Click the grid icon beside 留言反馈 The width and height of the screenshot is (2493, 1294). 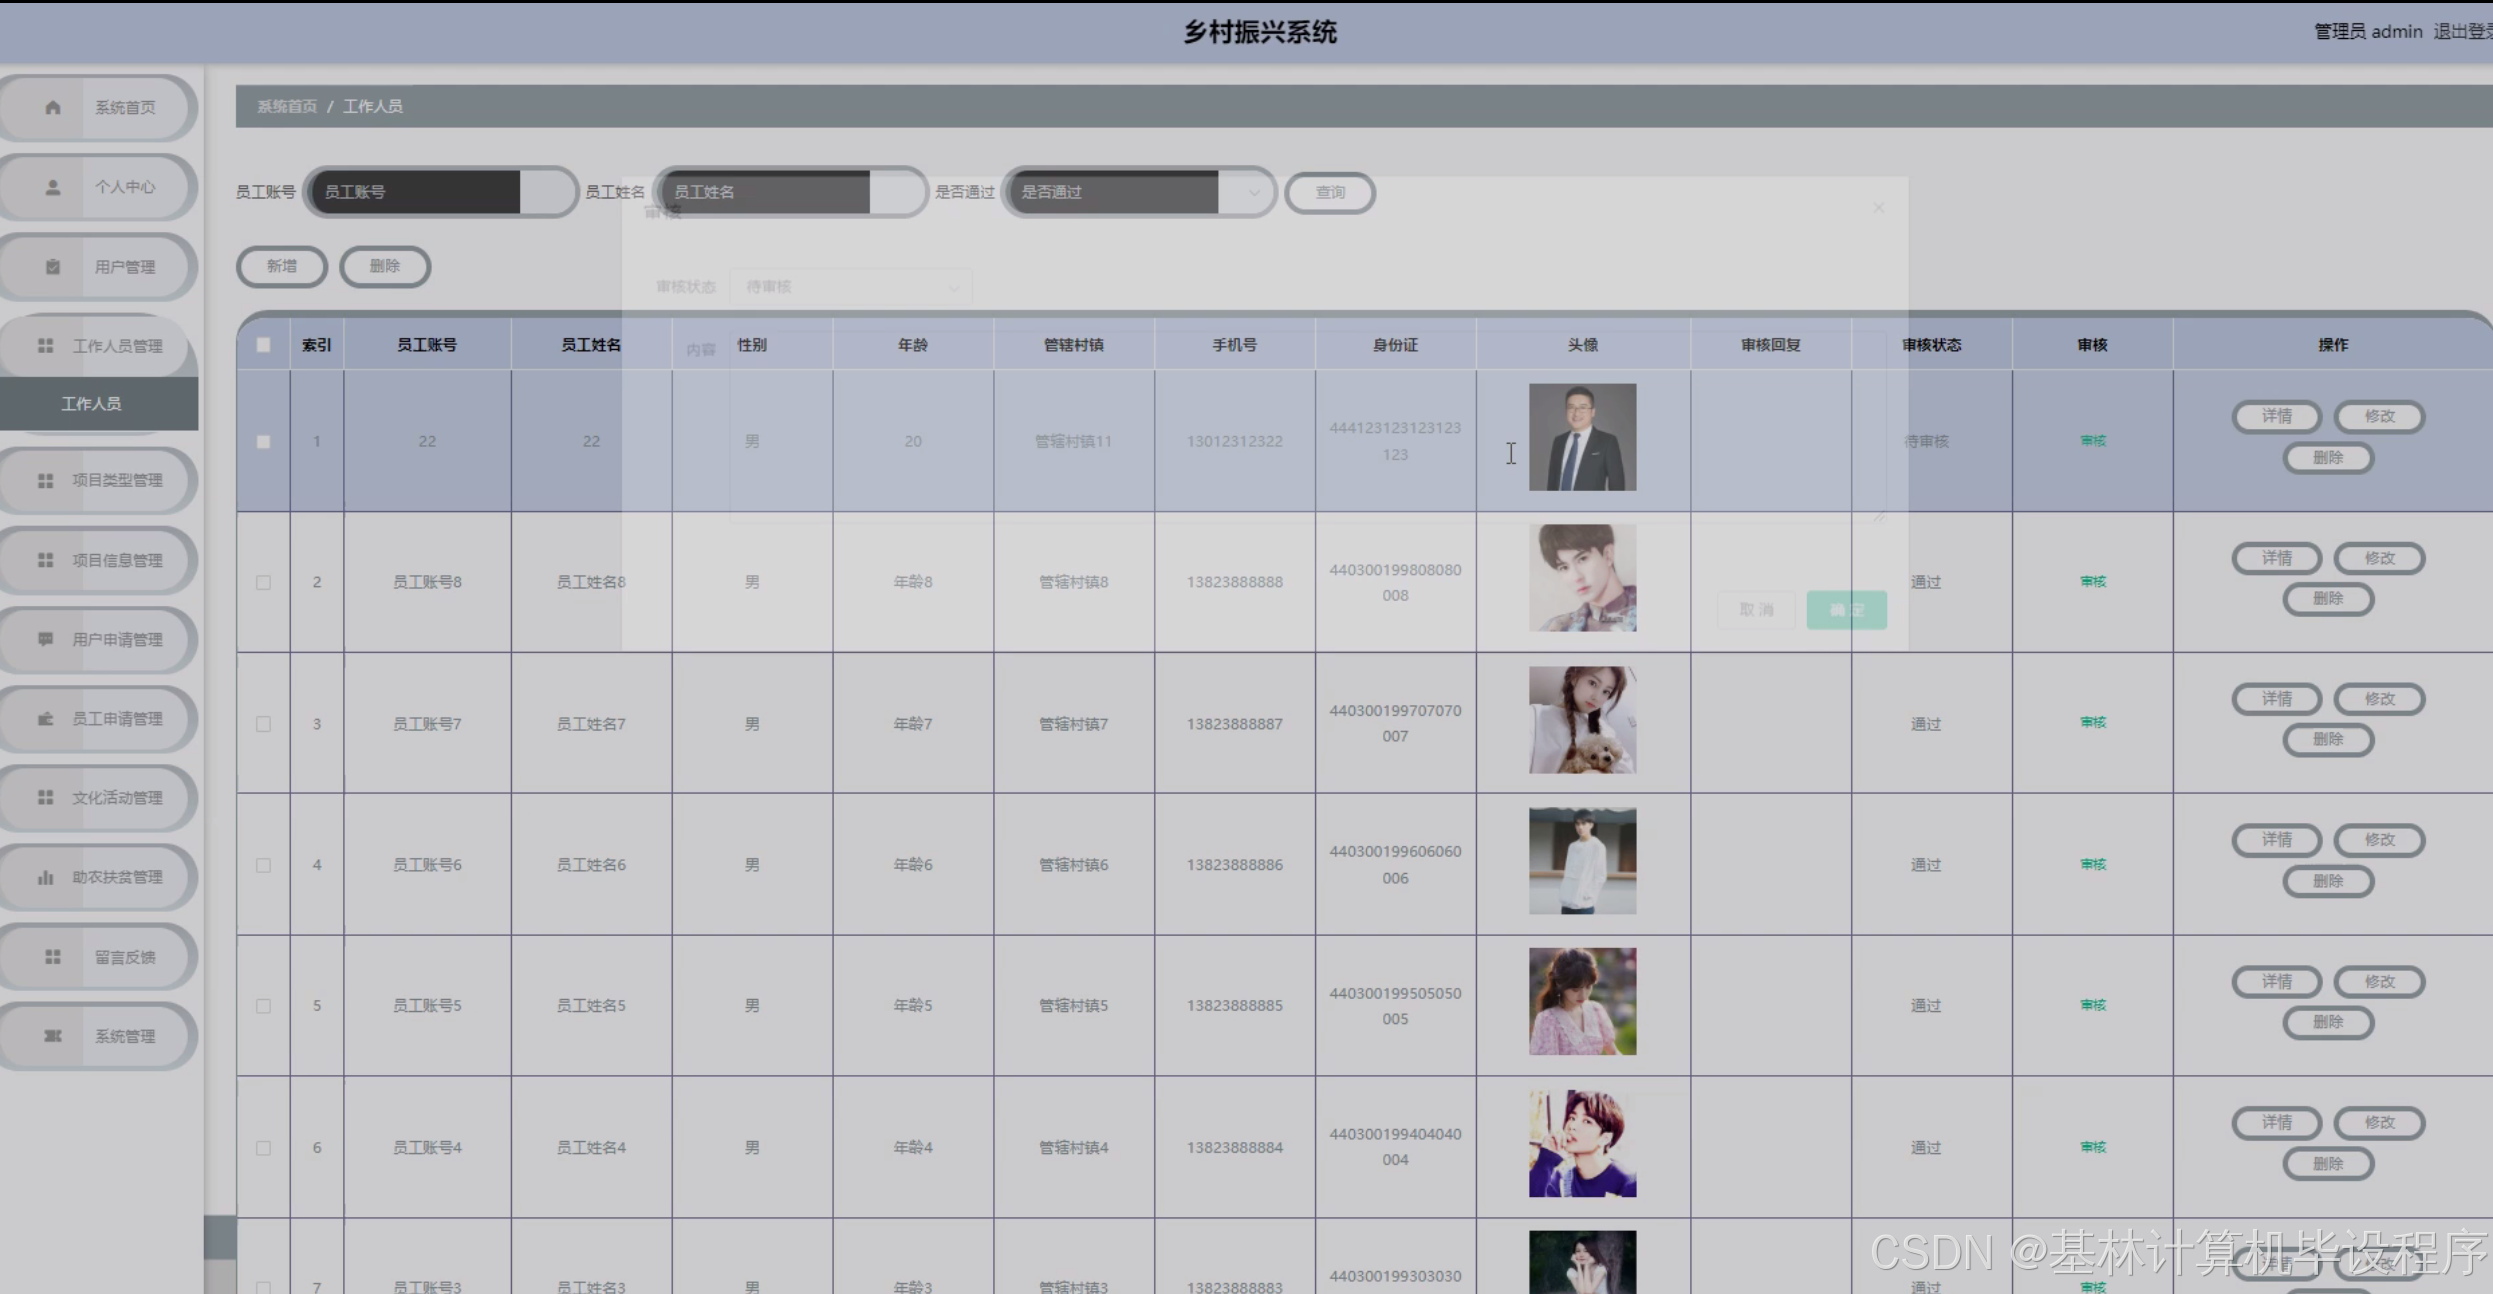[53, 957]
